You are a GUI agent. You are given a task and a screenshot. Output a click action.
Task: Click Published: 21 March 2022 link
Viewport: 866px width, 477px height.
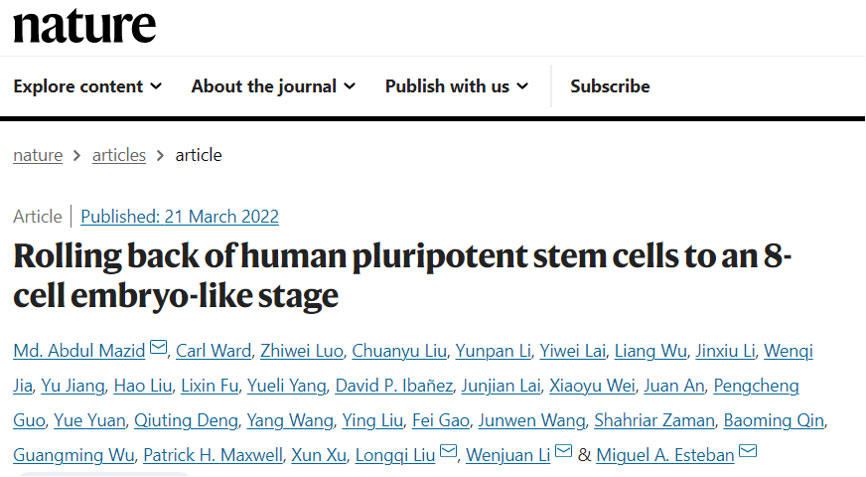pos(180,217)
